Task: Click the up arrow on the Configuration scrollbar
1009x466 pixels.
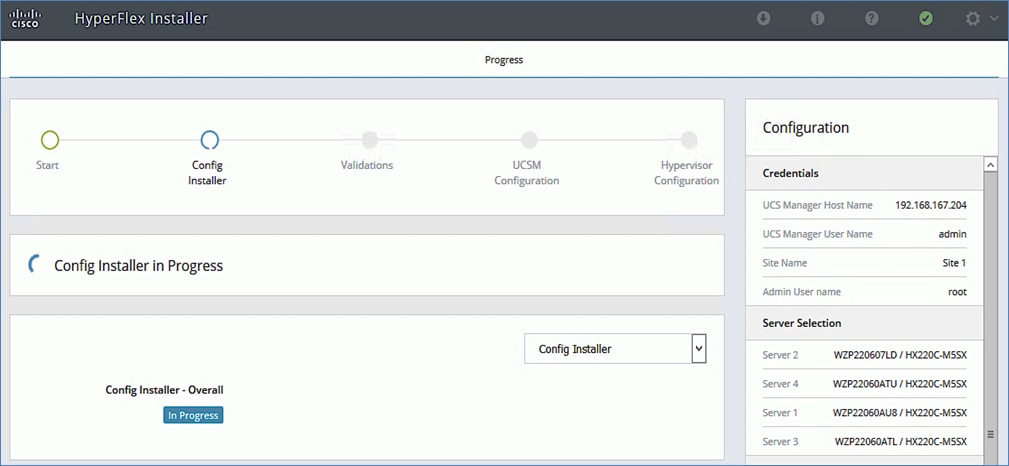Action: click(x=991, y=165)
